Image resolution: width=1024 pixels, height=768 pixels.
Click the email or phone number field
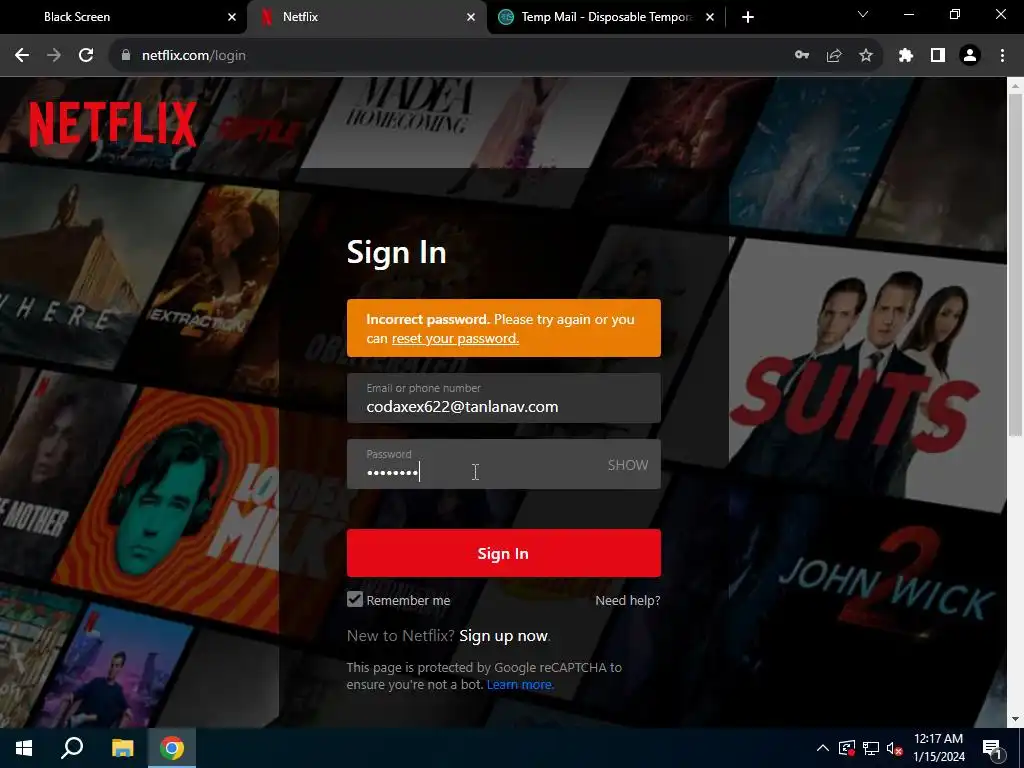[504, 398]
